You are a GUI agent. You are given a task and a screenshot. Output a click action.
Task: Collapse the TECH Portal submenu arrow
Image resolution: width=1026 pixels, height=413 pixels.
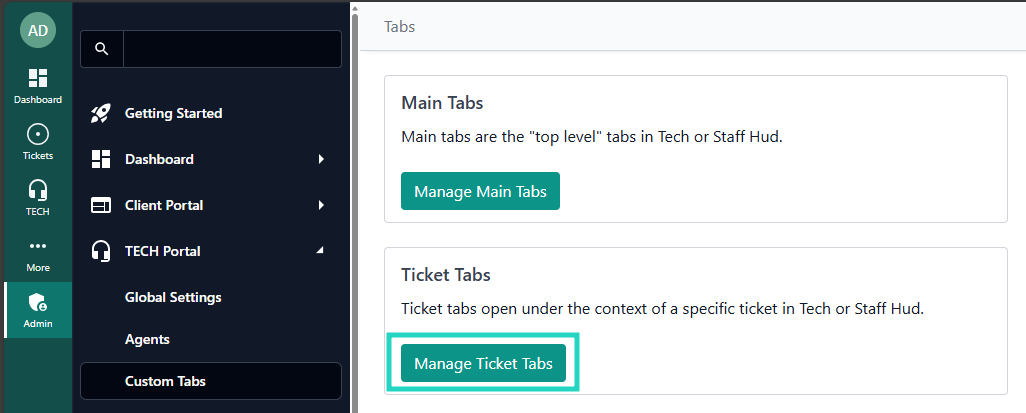[321, 251]
